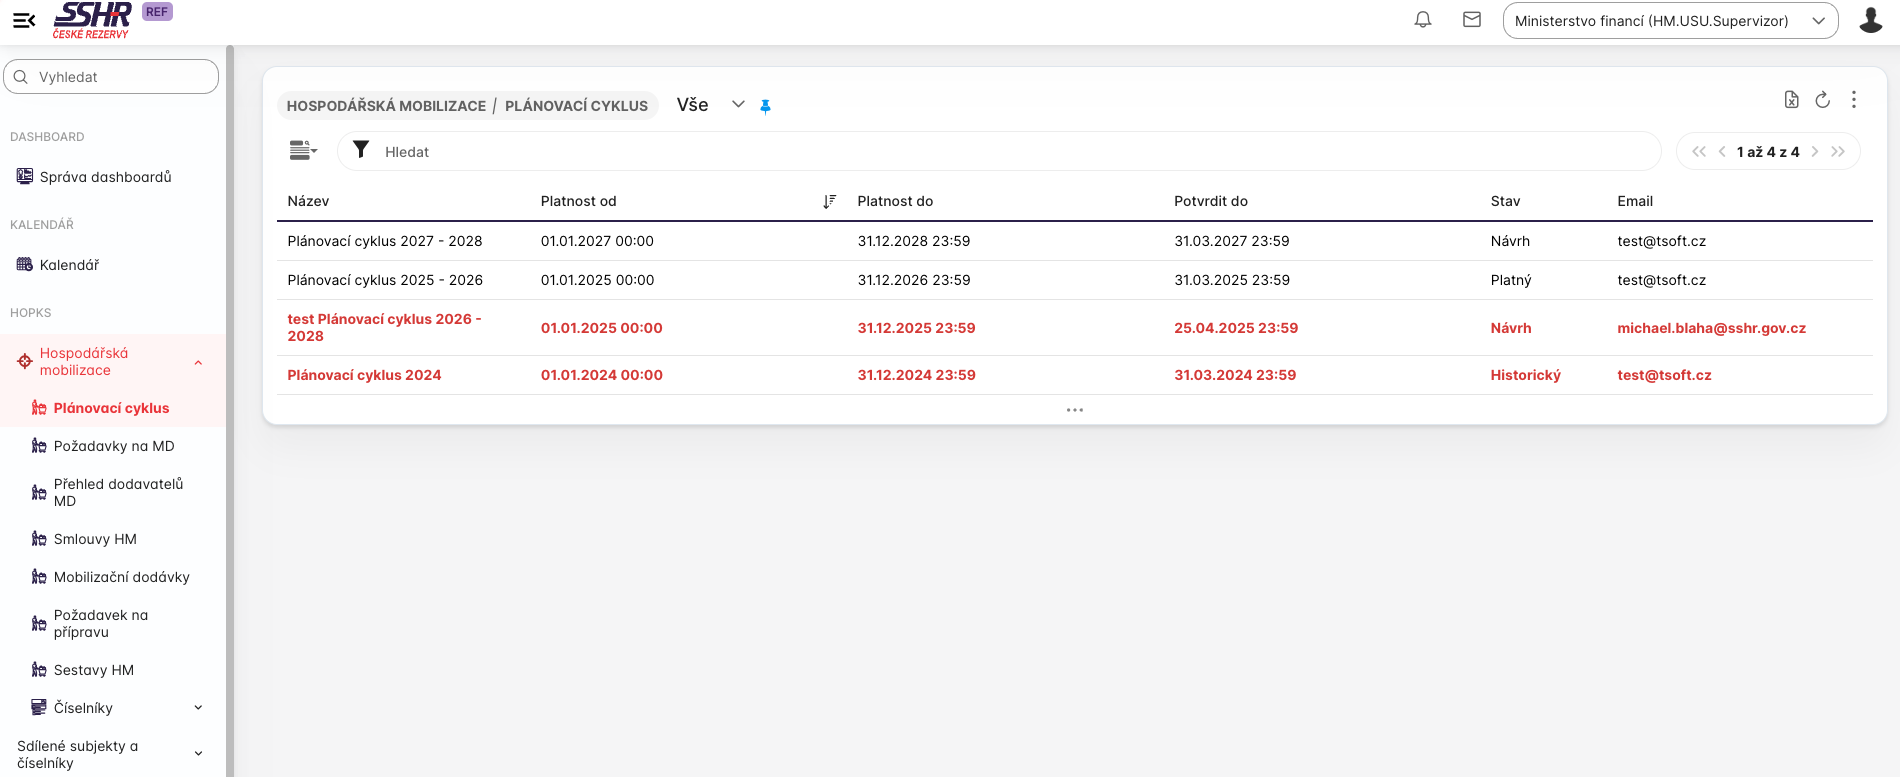Click the Hospodářská mobilizace breadcrumb

click(386, 106)
